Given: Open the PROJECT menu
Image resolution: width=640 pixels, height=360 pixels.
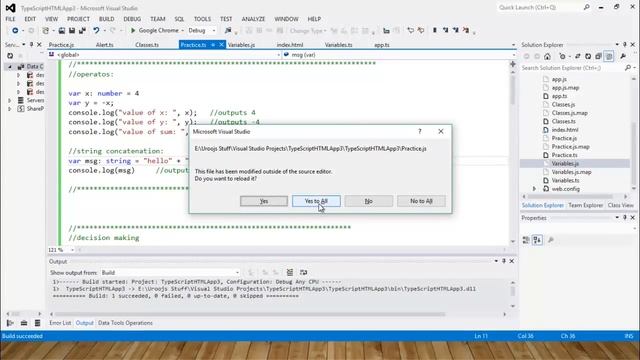Looking at the screenshot, I should click(78, 19).
